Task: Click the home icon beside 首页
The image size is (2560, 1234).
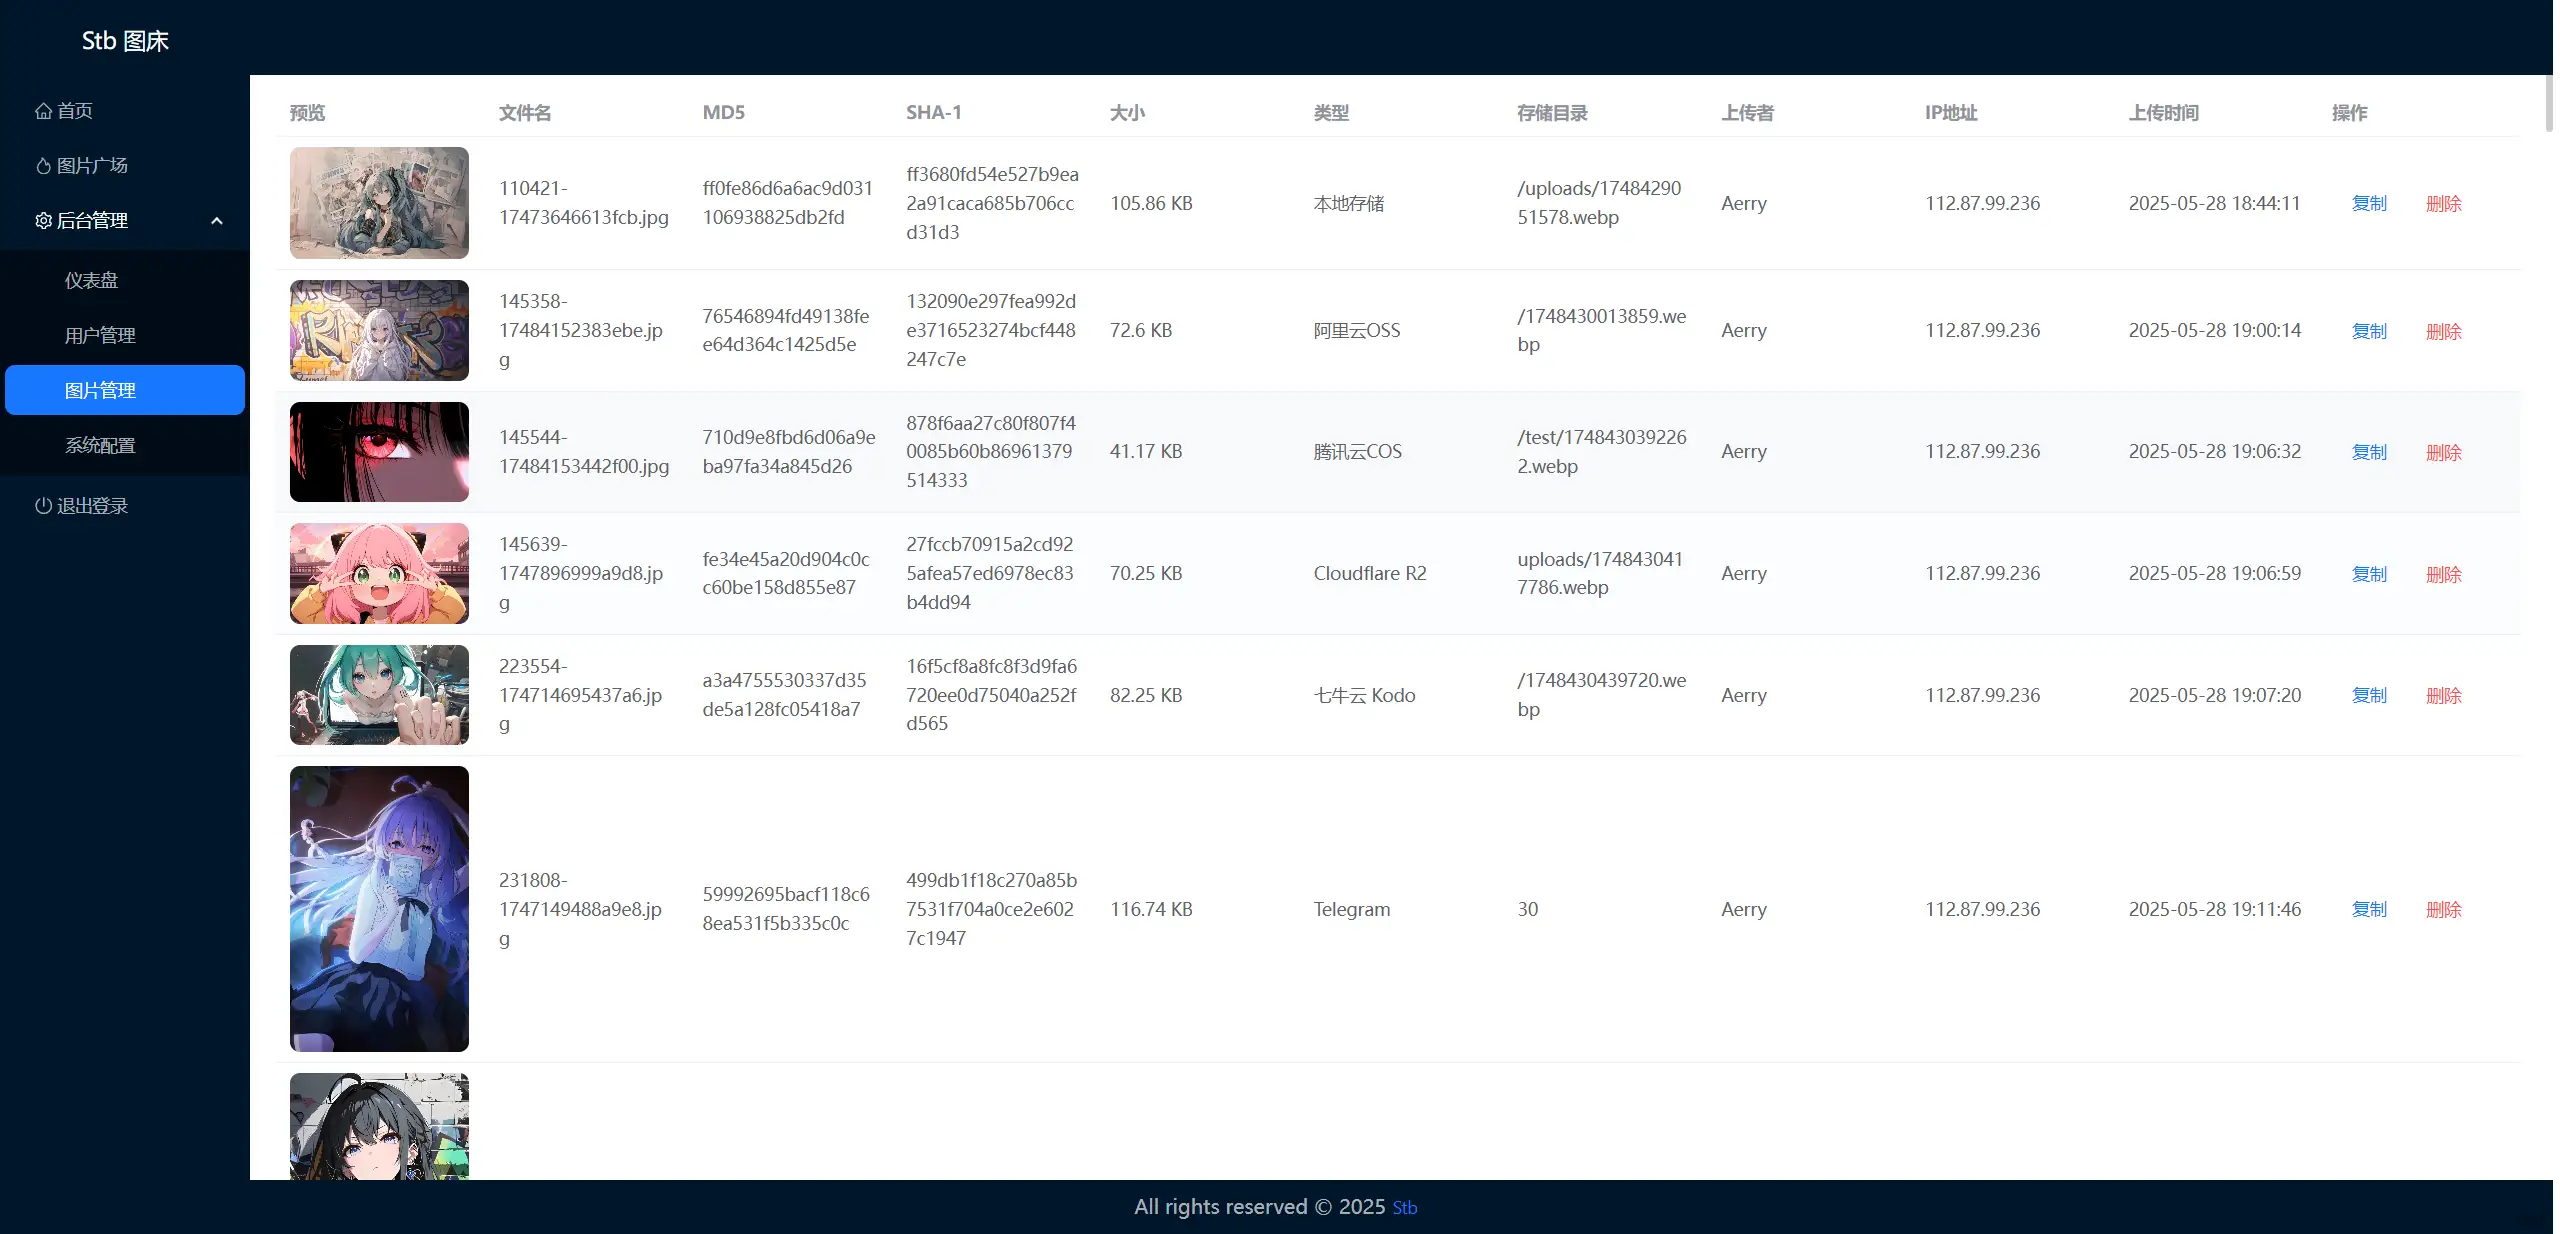Action: [43, 111]
